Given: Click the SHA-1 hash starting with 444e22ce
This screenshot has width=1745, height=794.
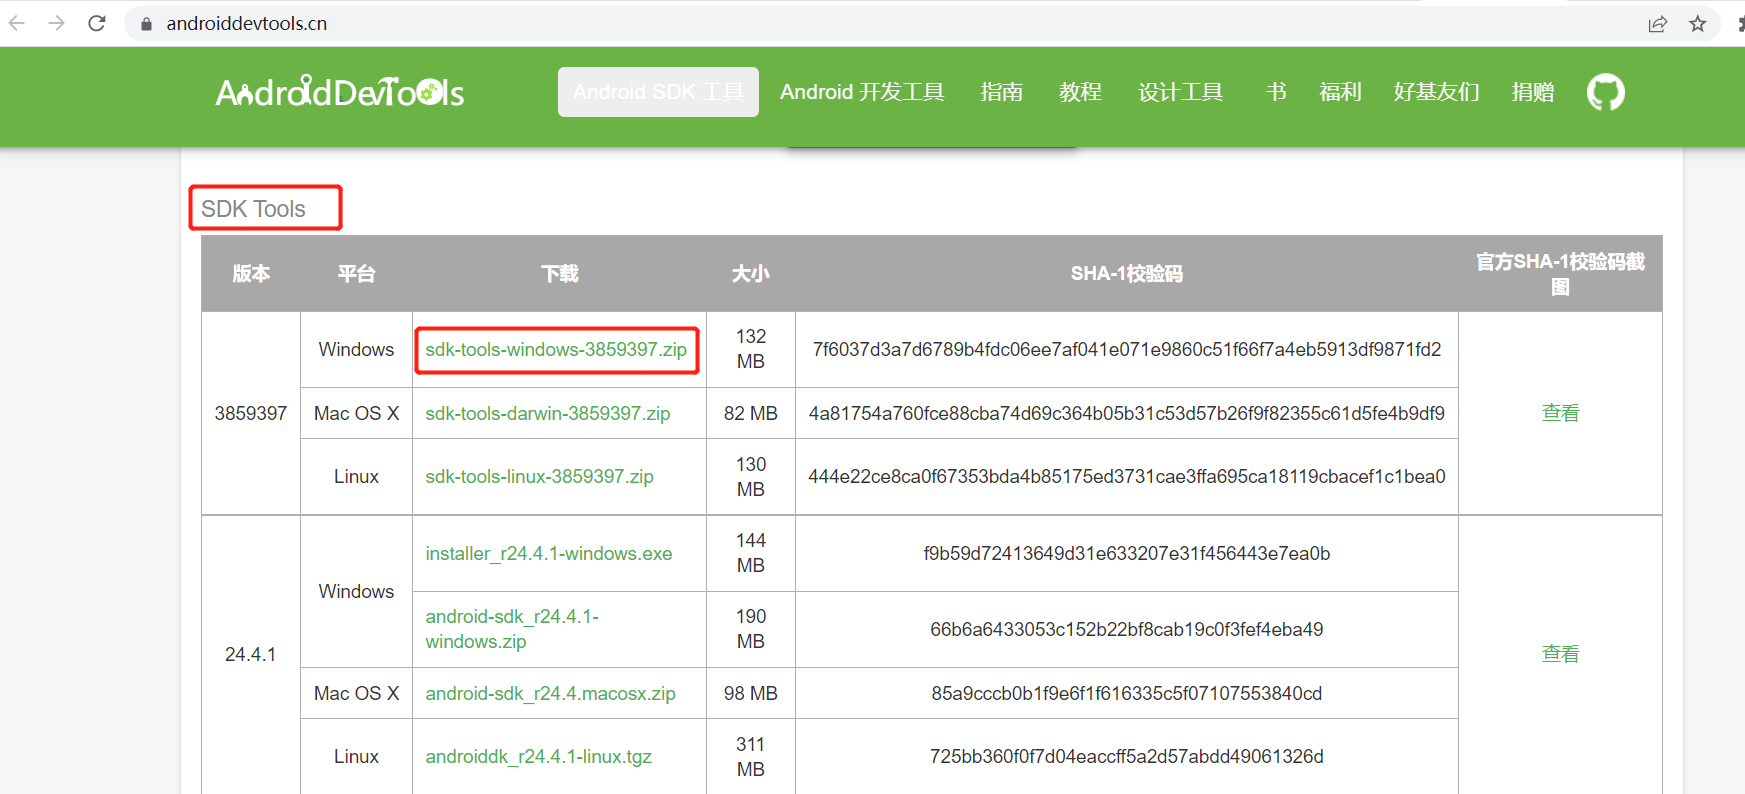Looking at the screenshot, I should point(1127,477).
